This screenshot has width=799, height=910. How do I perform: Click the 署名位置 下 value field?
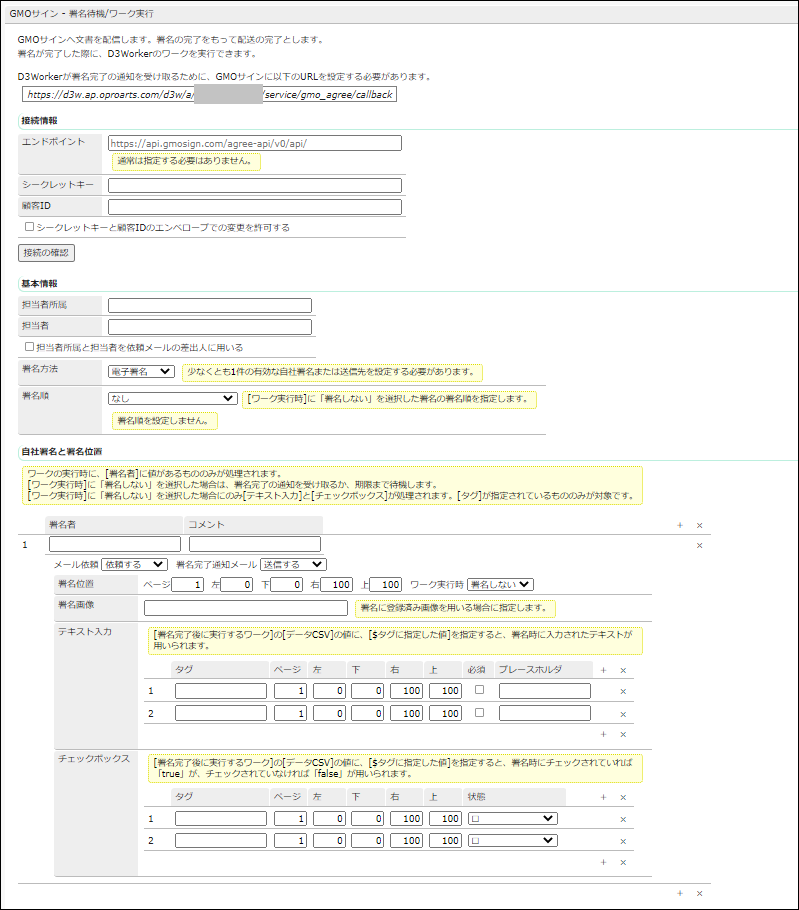287,584
